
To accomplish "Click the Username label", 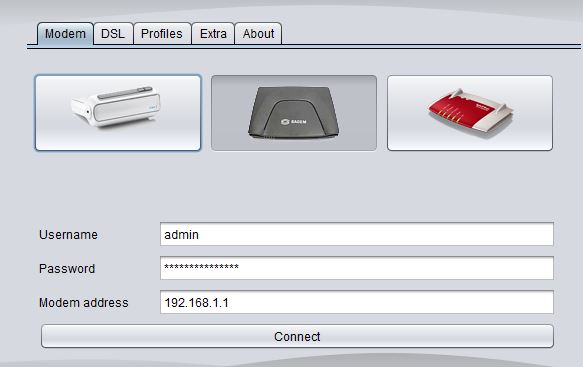I will click(68, 235).
